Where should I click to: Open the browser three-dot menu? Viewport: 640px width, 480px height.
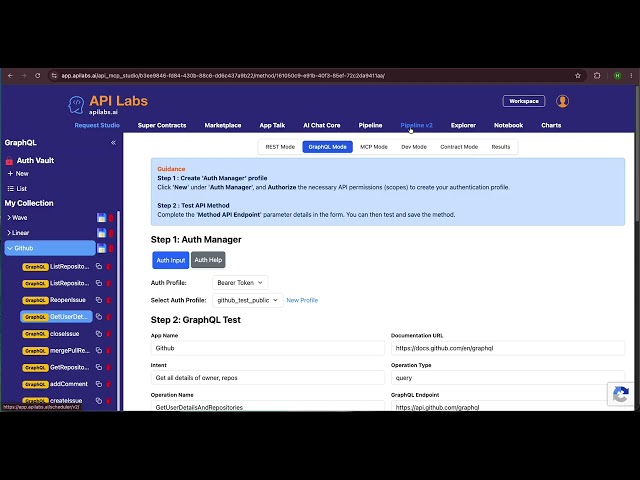click(x=631, y=76)
